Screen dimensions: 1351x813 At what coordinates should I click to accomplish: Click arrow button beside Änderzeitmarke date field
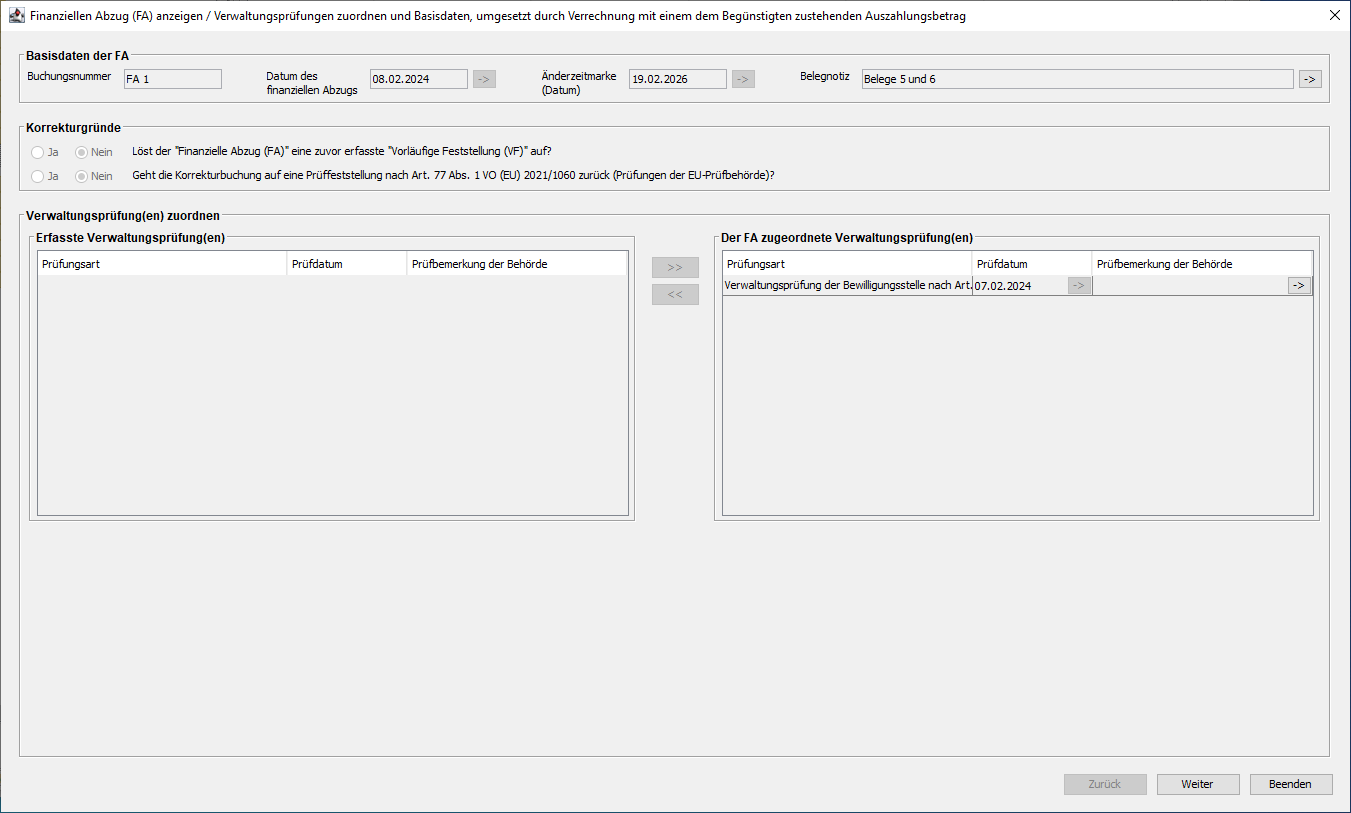(x=743, y=79)
